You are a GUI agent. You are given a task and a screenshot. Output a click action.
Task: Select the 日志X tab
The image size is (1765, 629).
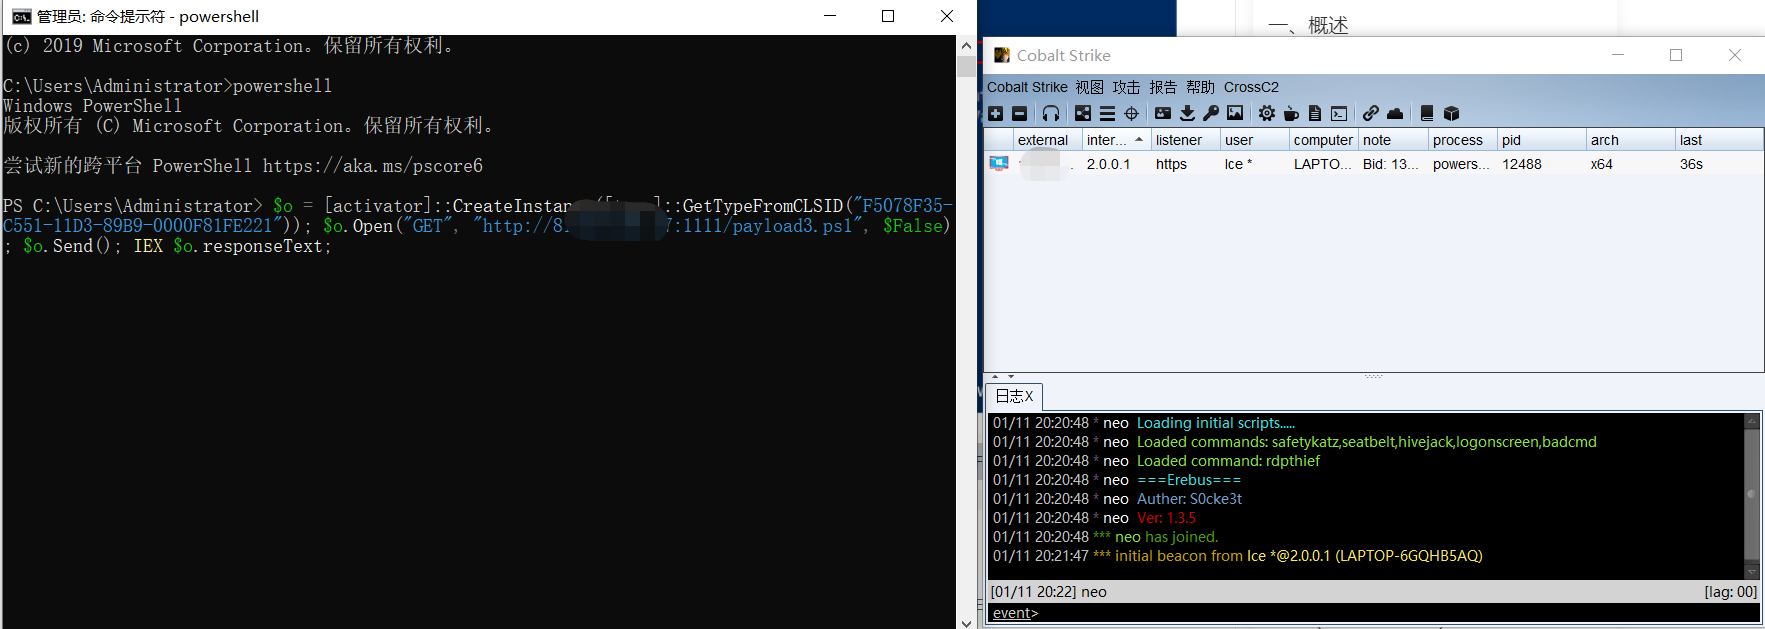(x=1014, y=397)
